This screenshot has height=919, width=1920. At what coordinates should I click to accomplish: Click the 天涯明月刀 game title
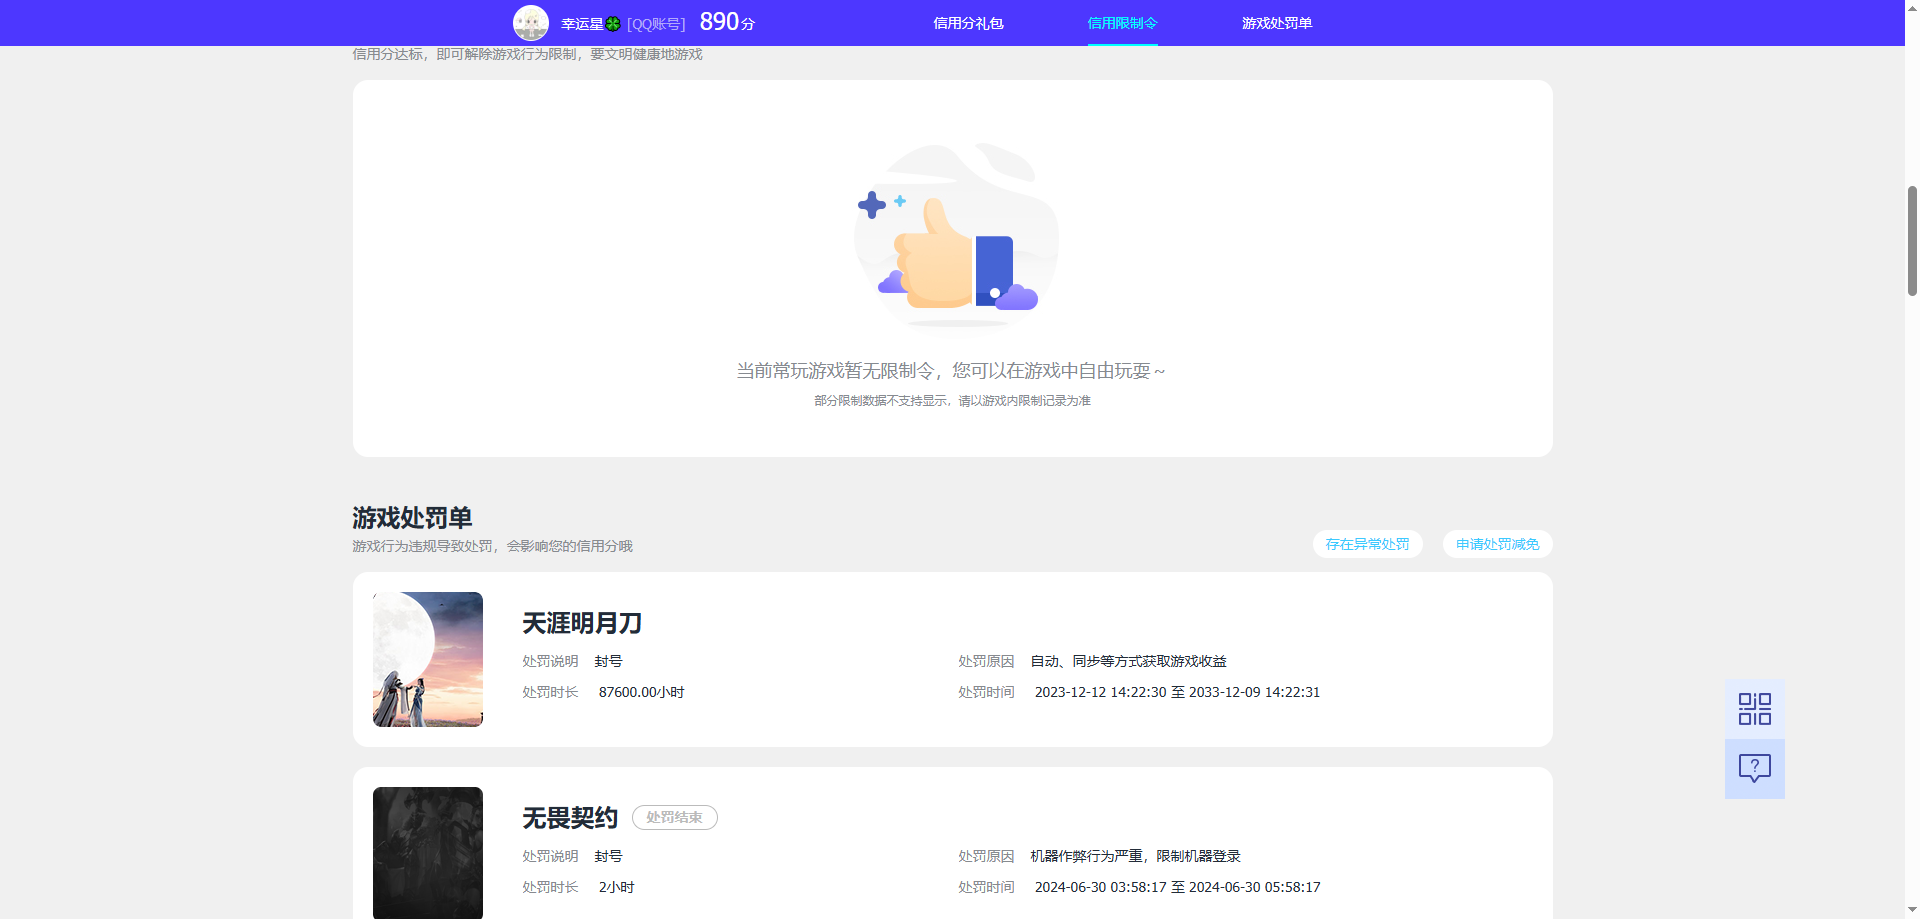click(x=582, y=623)
